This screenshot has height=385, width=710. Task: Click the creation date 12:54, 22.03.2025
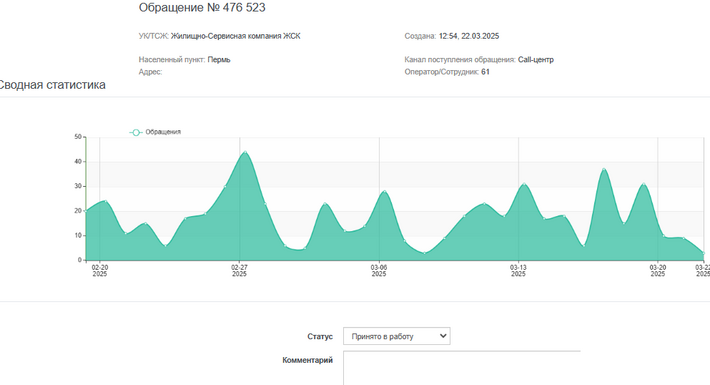coord(469,36)
